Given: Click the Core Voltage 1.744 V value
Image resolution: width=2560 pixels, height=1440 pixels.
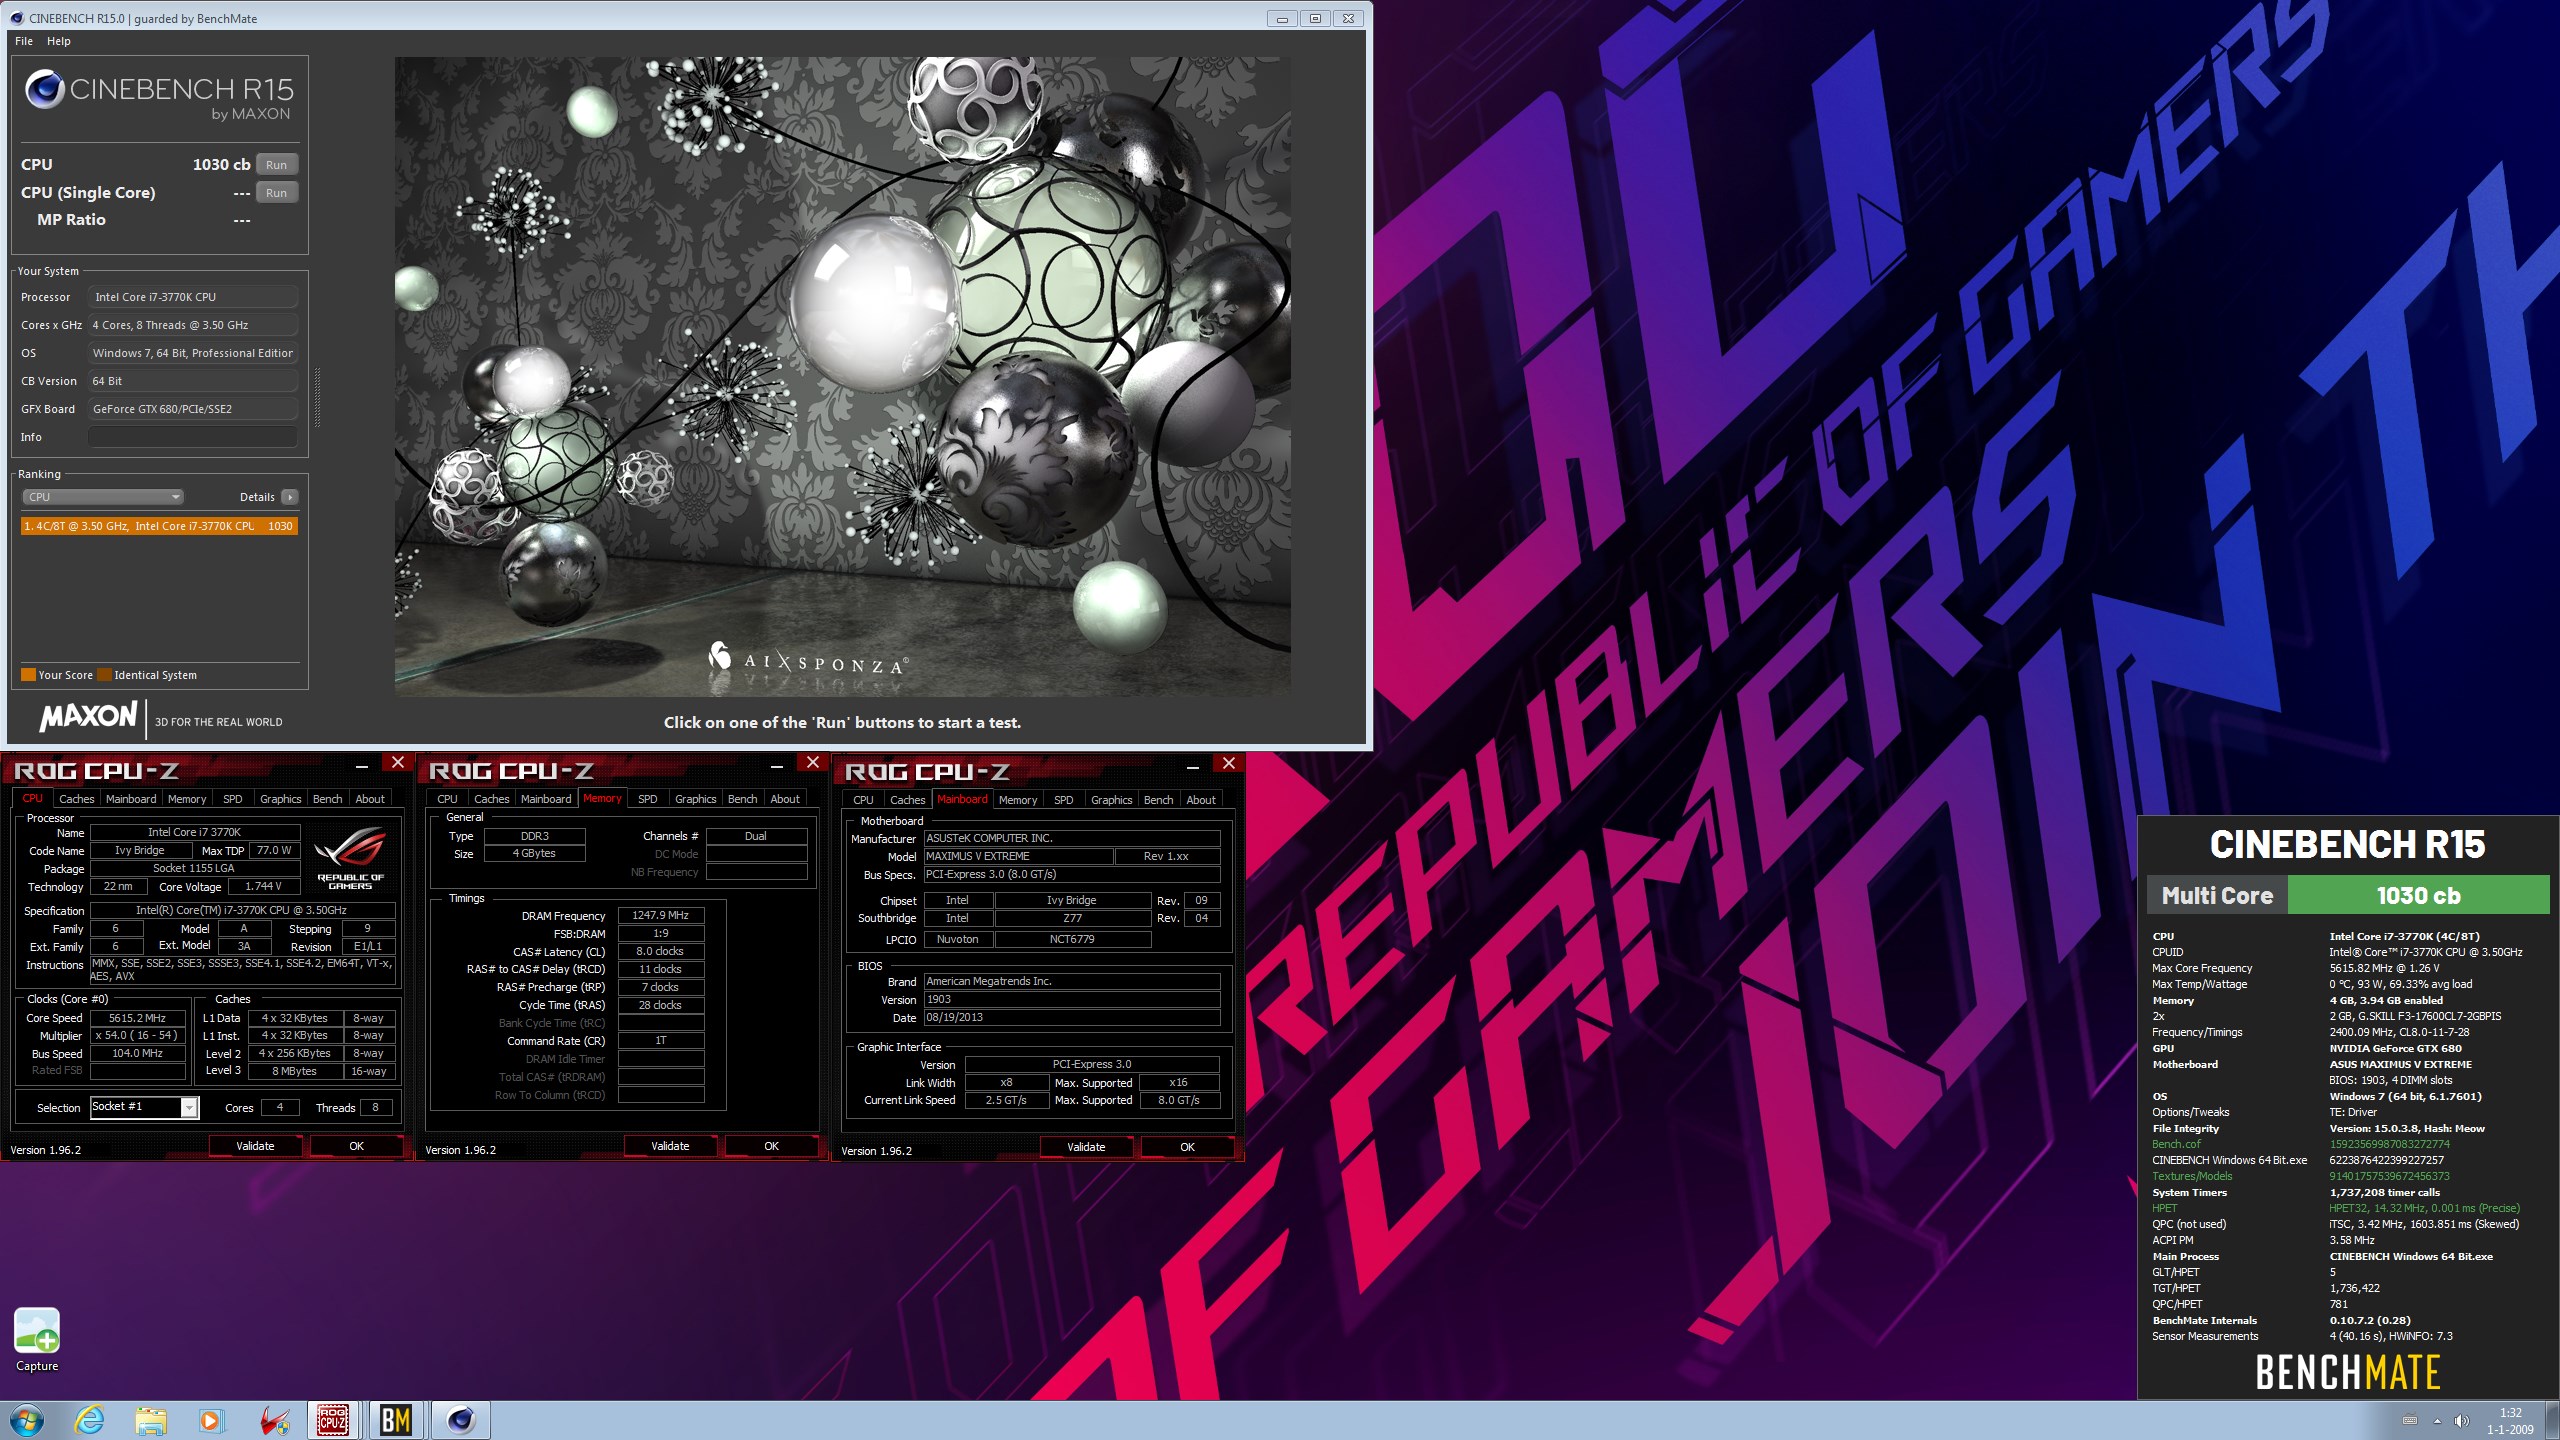Looking at the screenshot, I should click(x=264, y=886).
